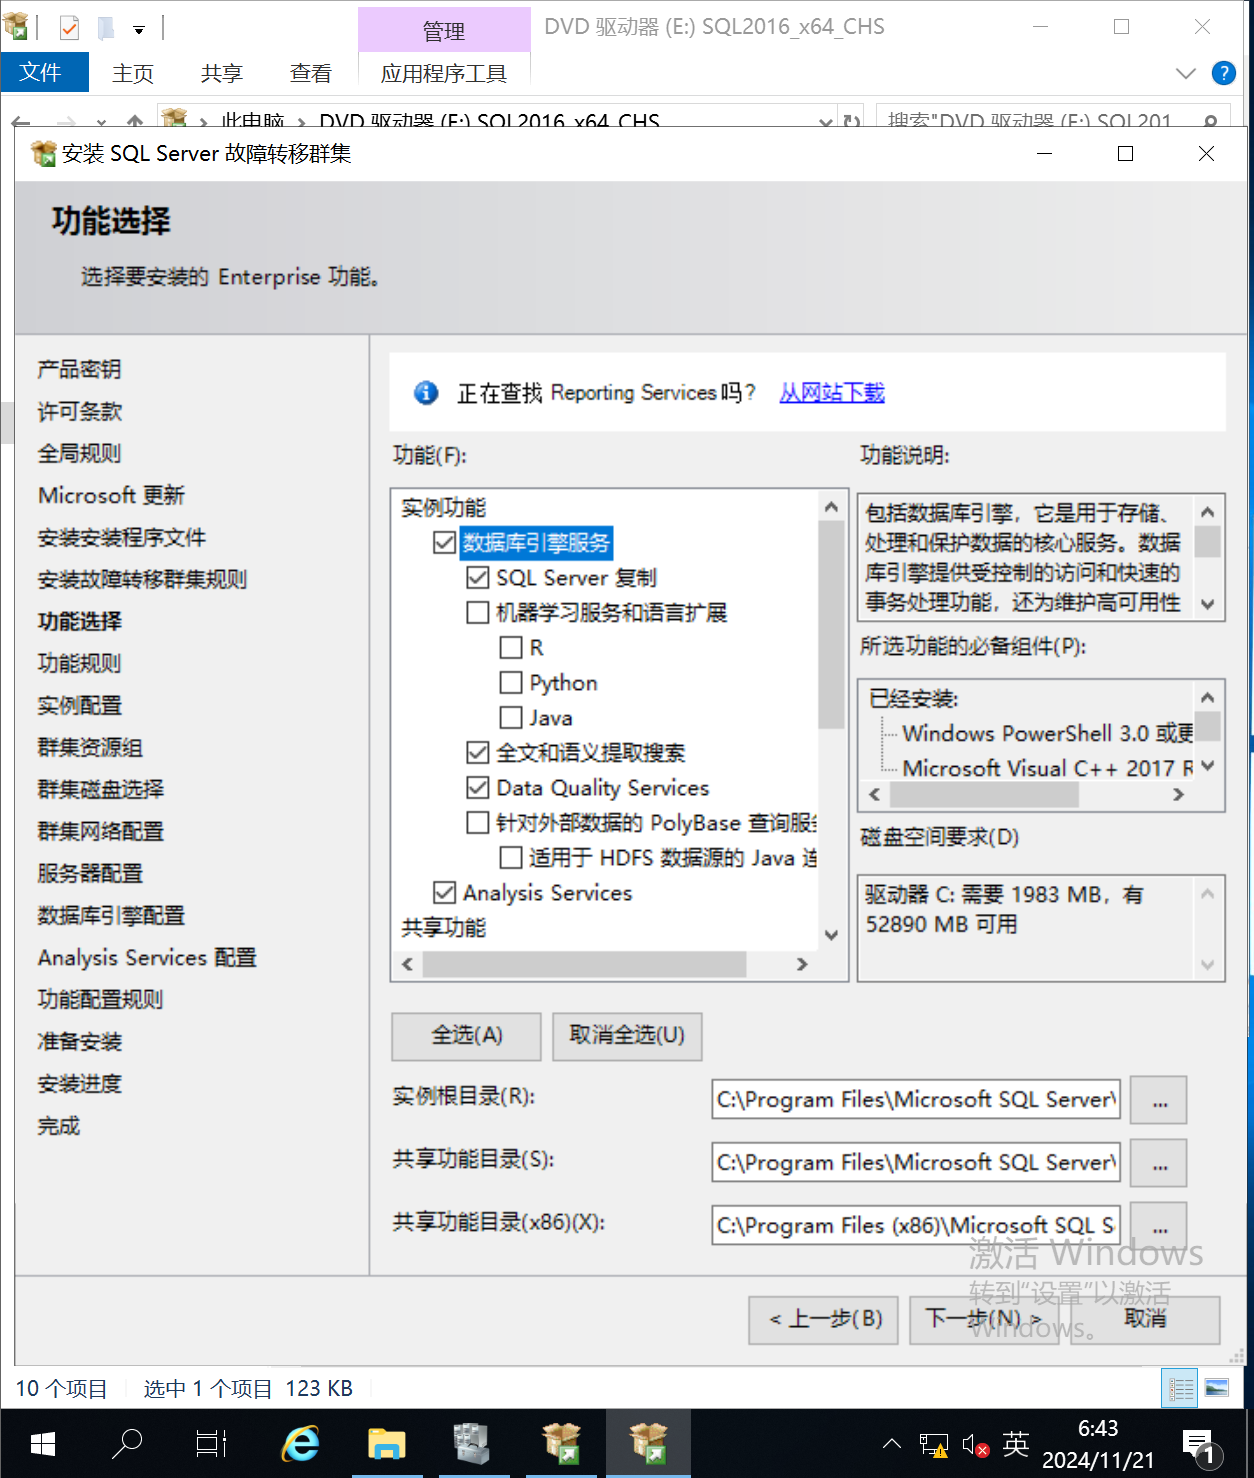
Task: Browse for 实例根目录 path
Action: pyautogui.click(x=1159, y=1101)
